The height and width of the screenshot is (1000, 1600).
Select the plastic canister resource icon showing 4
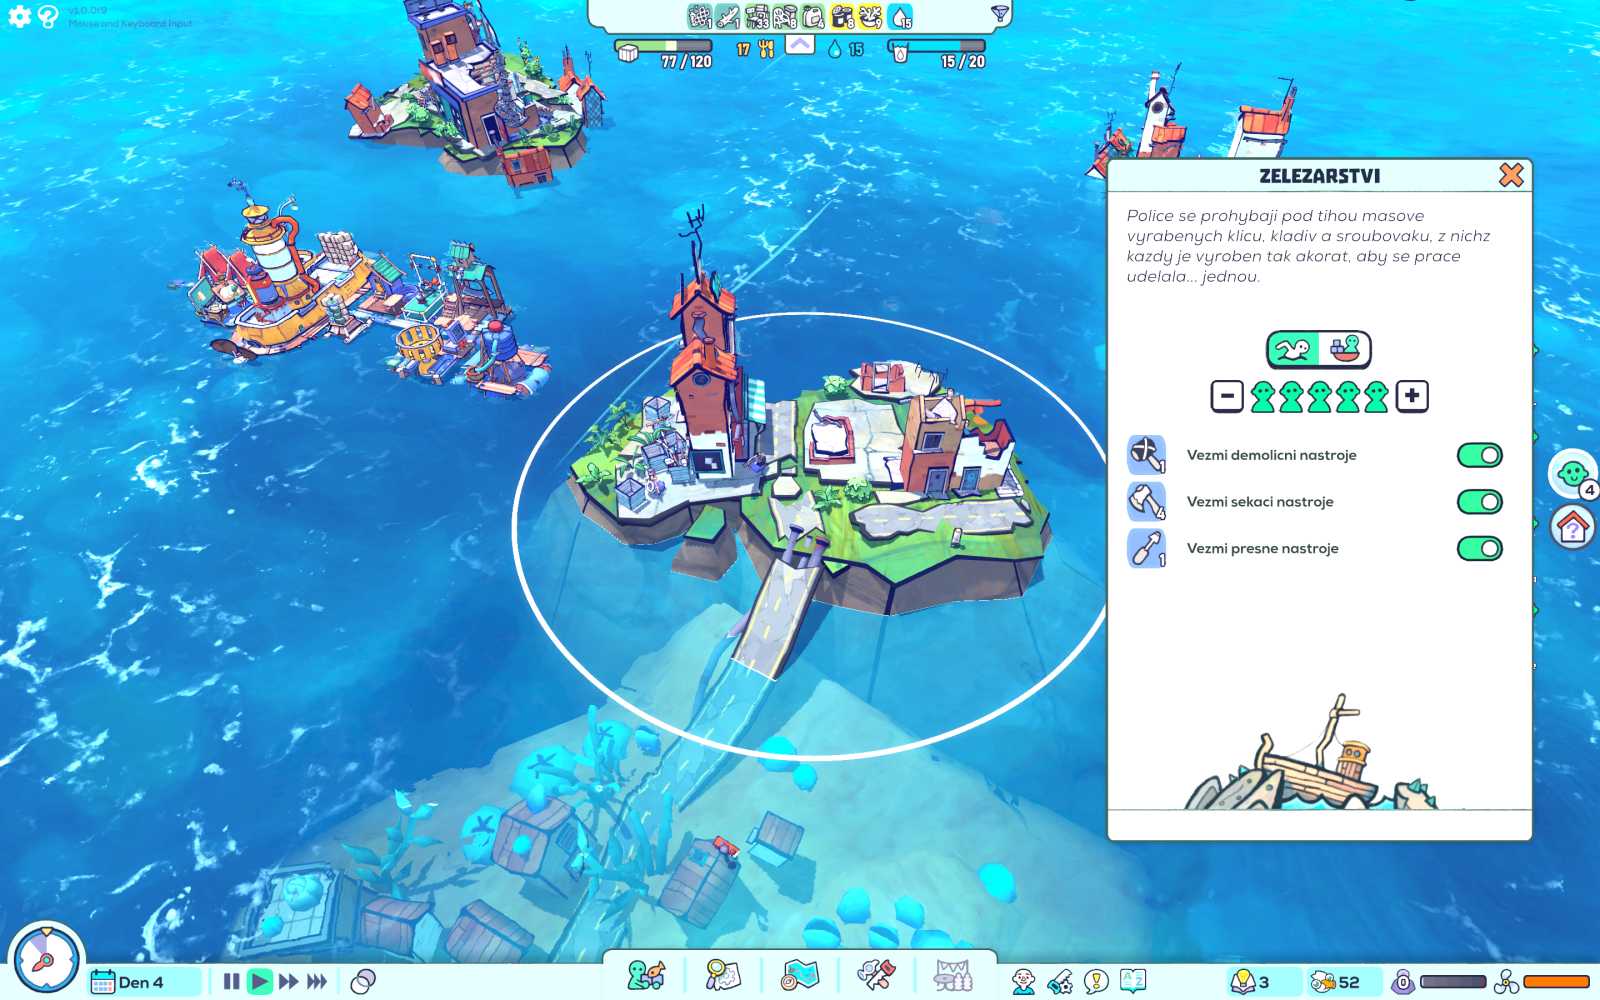[814, 16]
